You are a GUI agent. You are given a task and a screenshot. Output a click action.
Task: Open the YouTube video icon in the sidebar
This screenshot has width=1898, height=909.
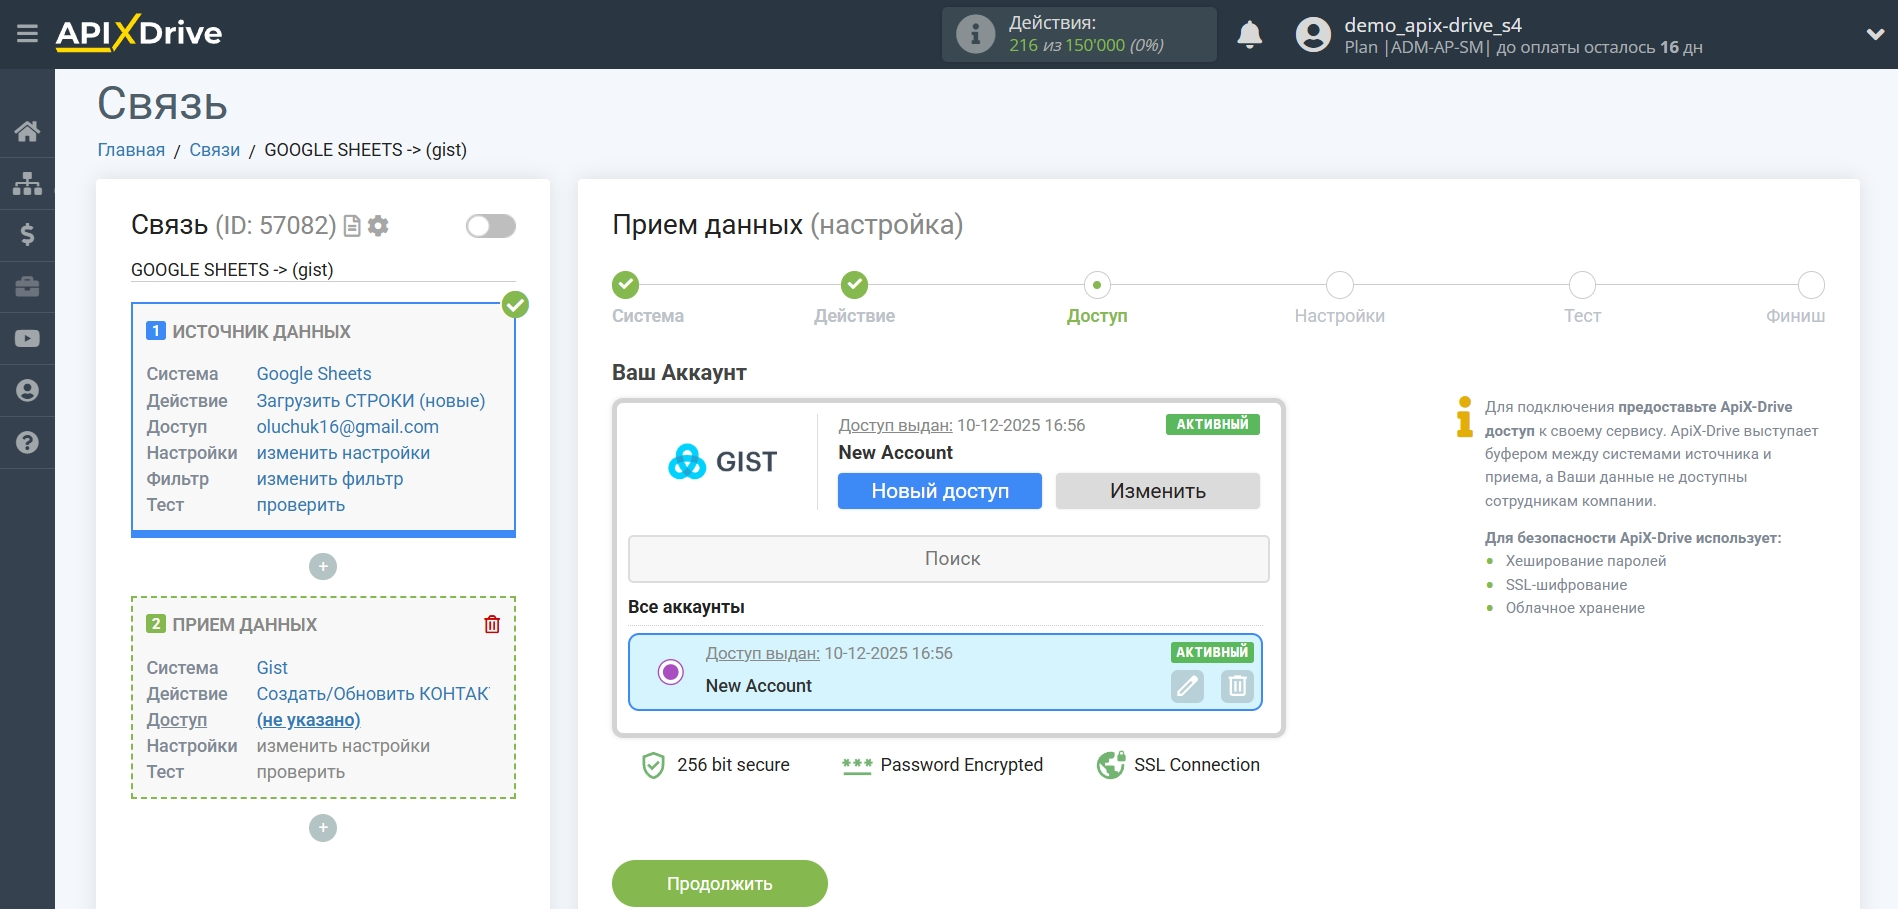pos(27,339)
